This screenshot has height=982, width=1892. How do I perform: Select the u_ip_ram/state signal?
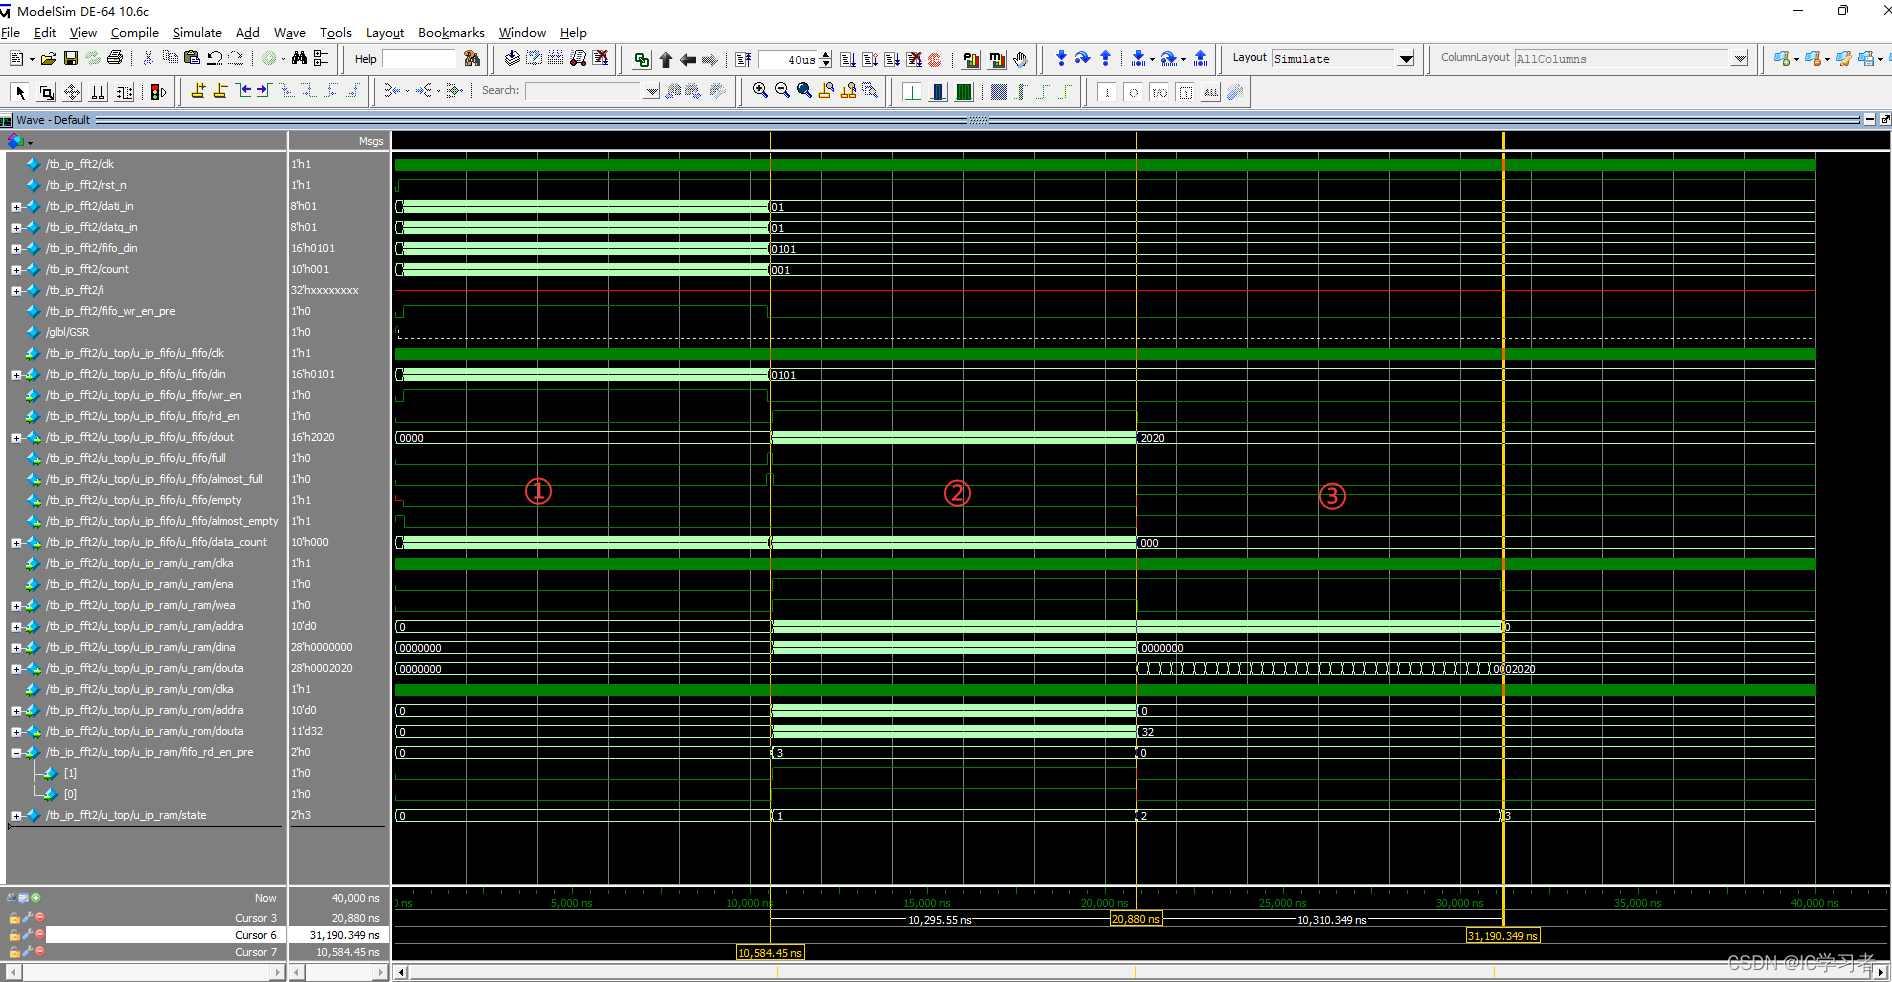click(x=126, y=815)
